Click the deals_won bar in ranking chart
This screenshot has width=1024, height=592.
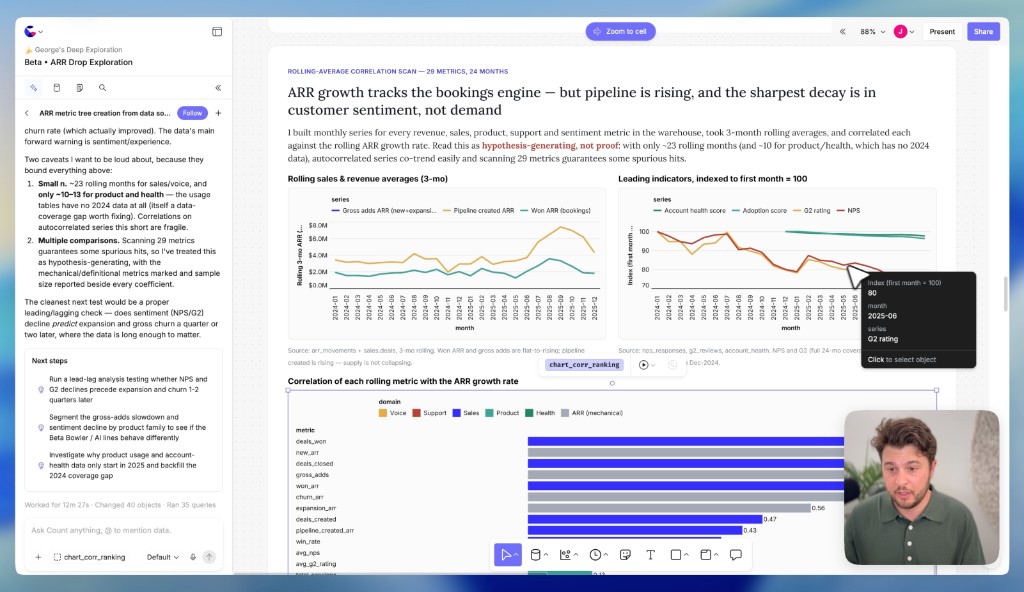686,441
